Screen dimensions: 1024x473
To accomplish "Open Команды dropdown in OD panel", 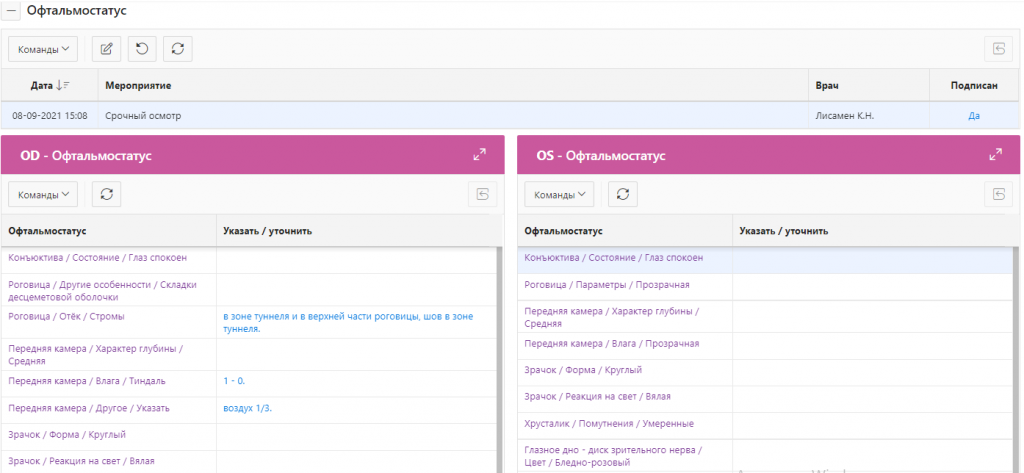I will click(43, 194).
